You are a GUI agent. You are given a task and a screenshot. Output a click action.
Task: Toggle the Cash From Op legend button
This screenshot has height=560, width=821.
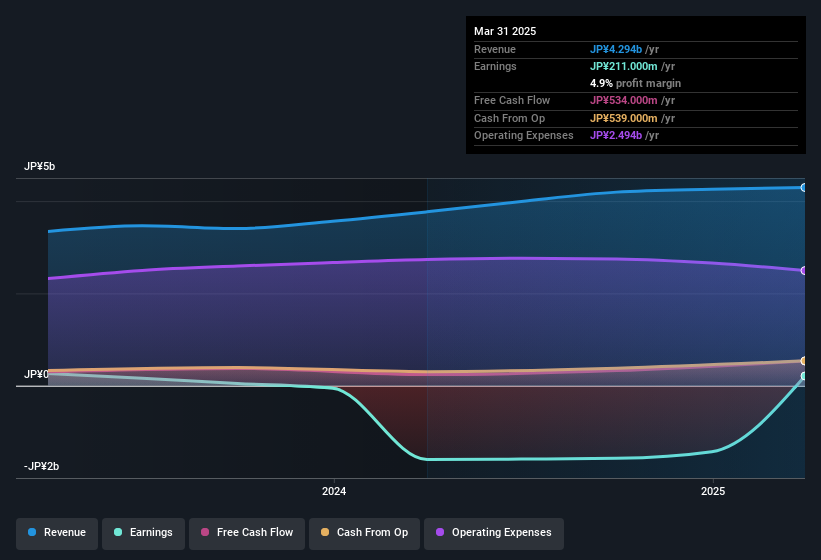click(364, 533)
